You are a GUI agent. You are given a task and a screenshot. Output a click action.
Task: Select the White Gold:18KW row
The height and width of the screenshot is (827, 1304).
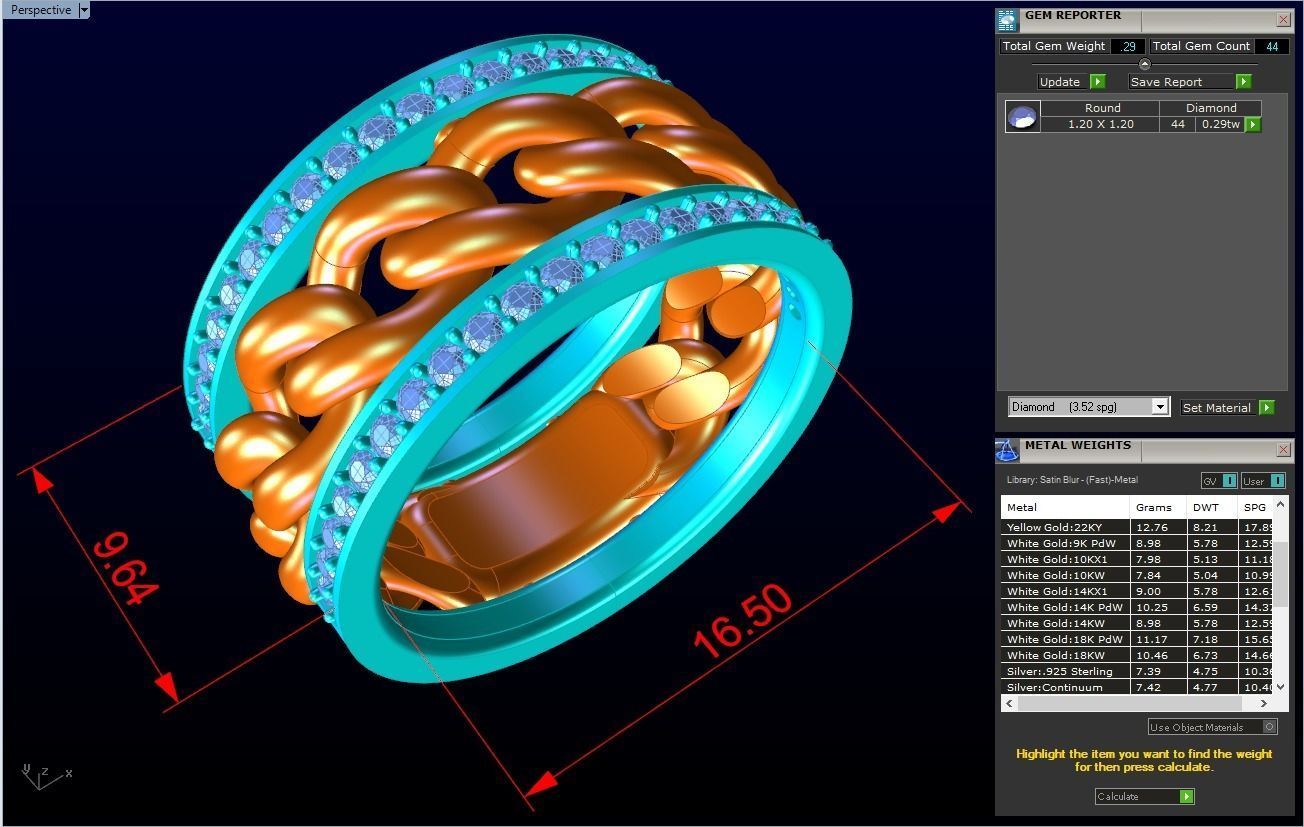pos(1137,655)
